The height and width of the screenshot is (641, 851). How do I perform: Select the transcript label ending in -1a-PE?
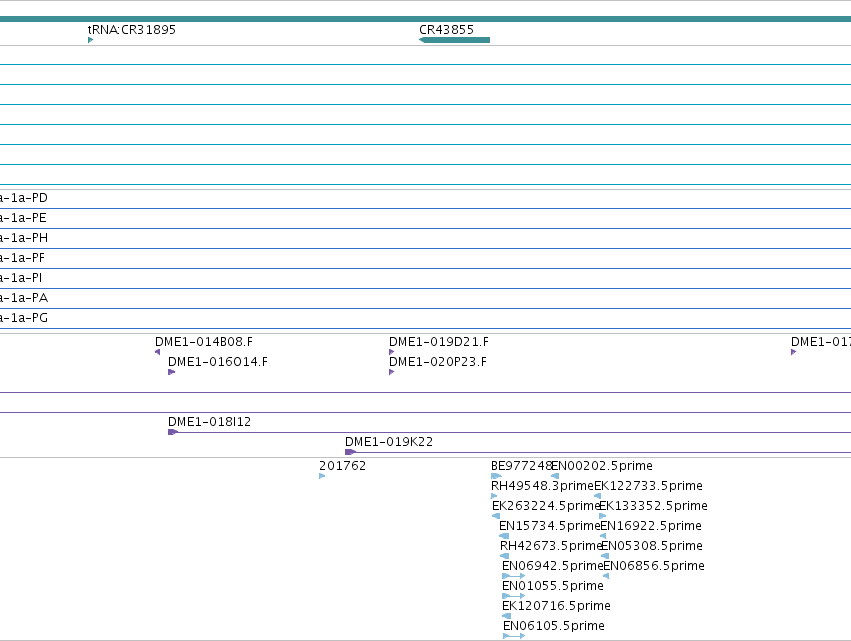(x=23, y=218)
